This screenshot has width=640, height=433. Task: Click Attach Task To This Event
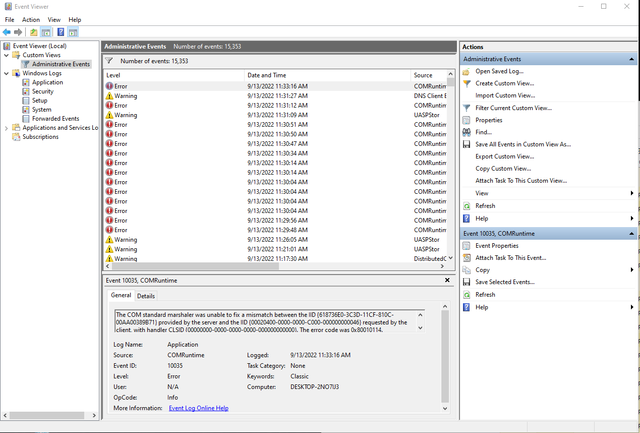click(x=510, y=258)
